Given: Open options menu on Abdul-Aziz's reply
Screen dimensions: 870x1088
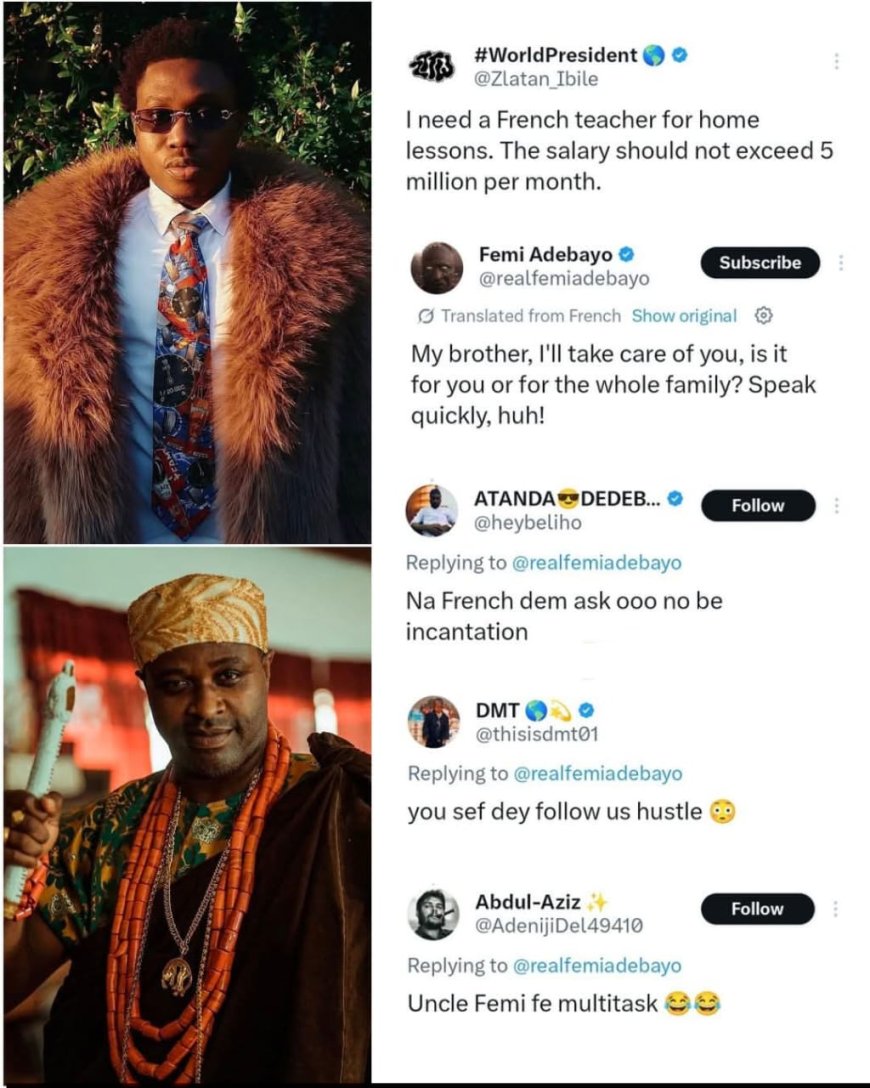Looking at the screenshot, I should (838, 909).
